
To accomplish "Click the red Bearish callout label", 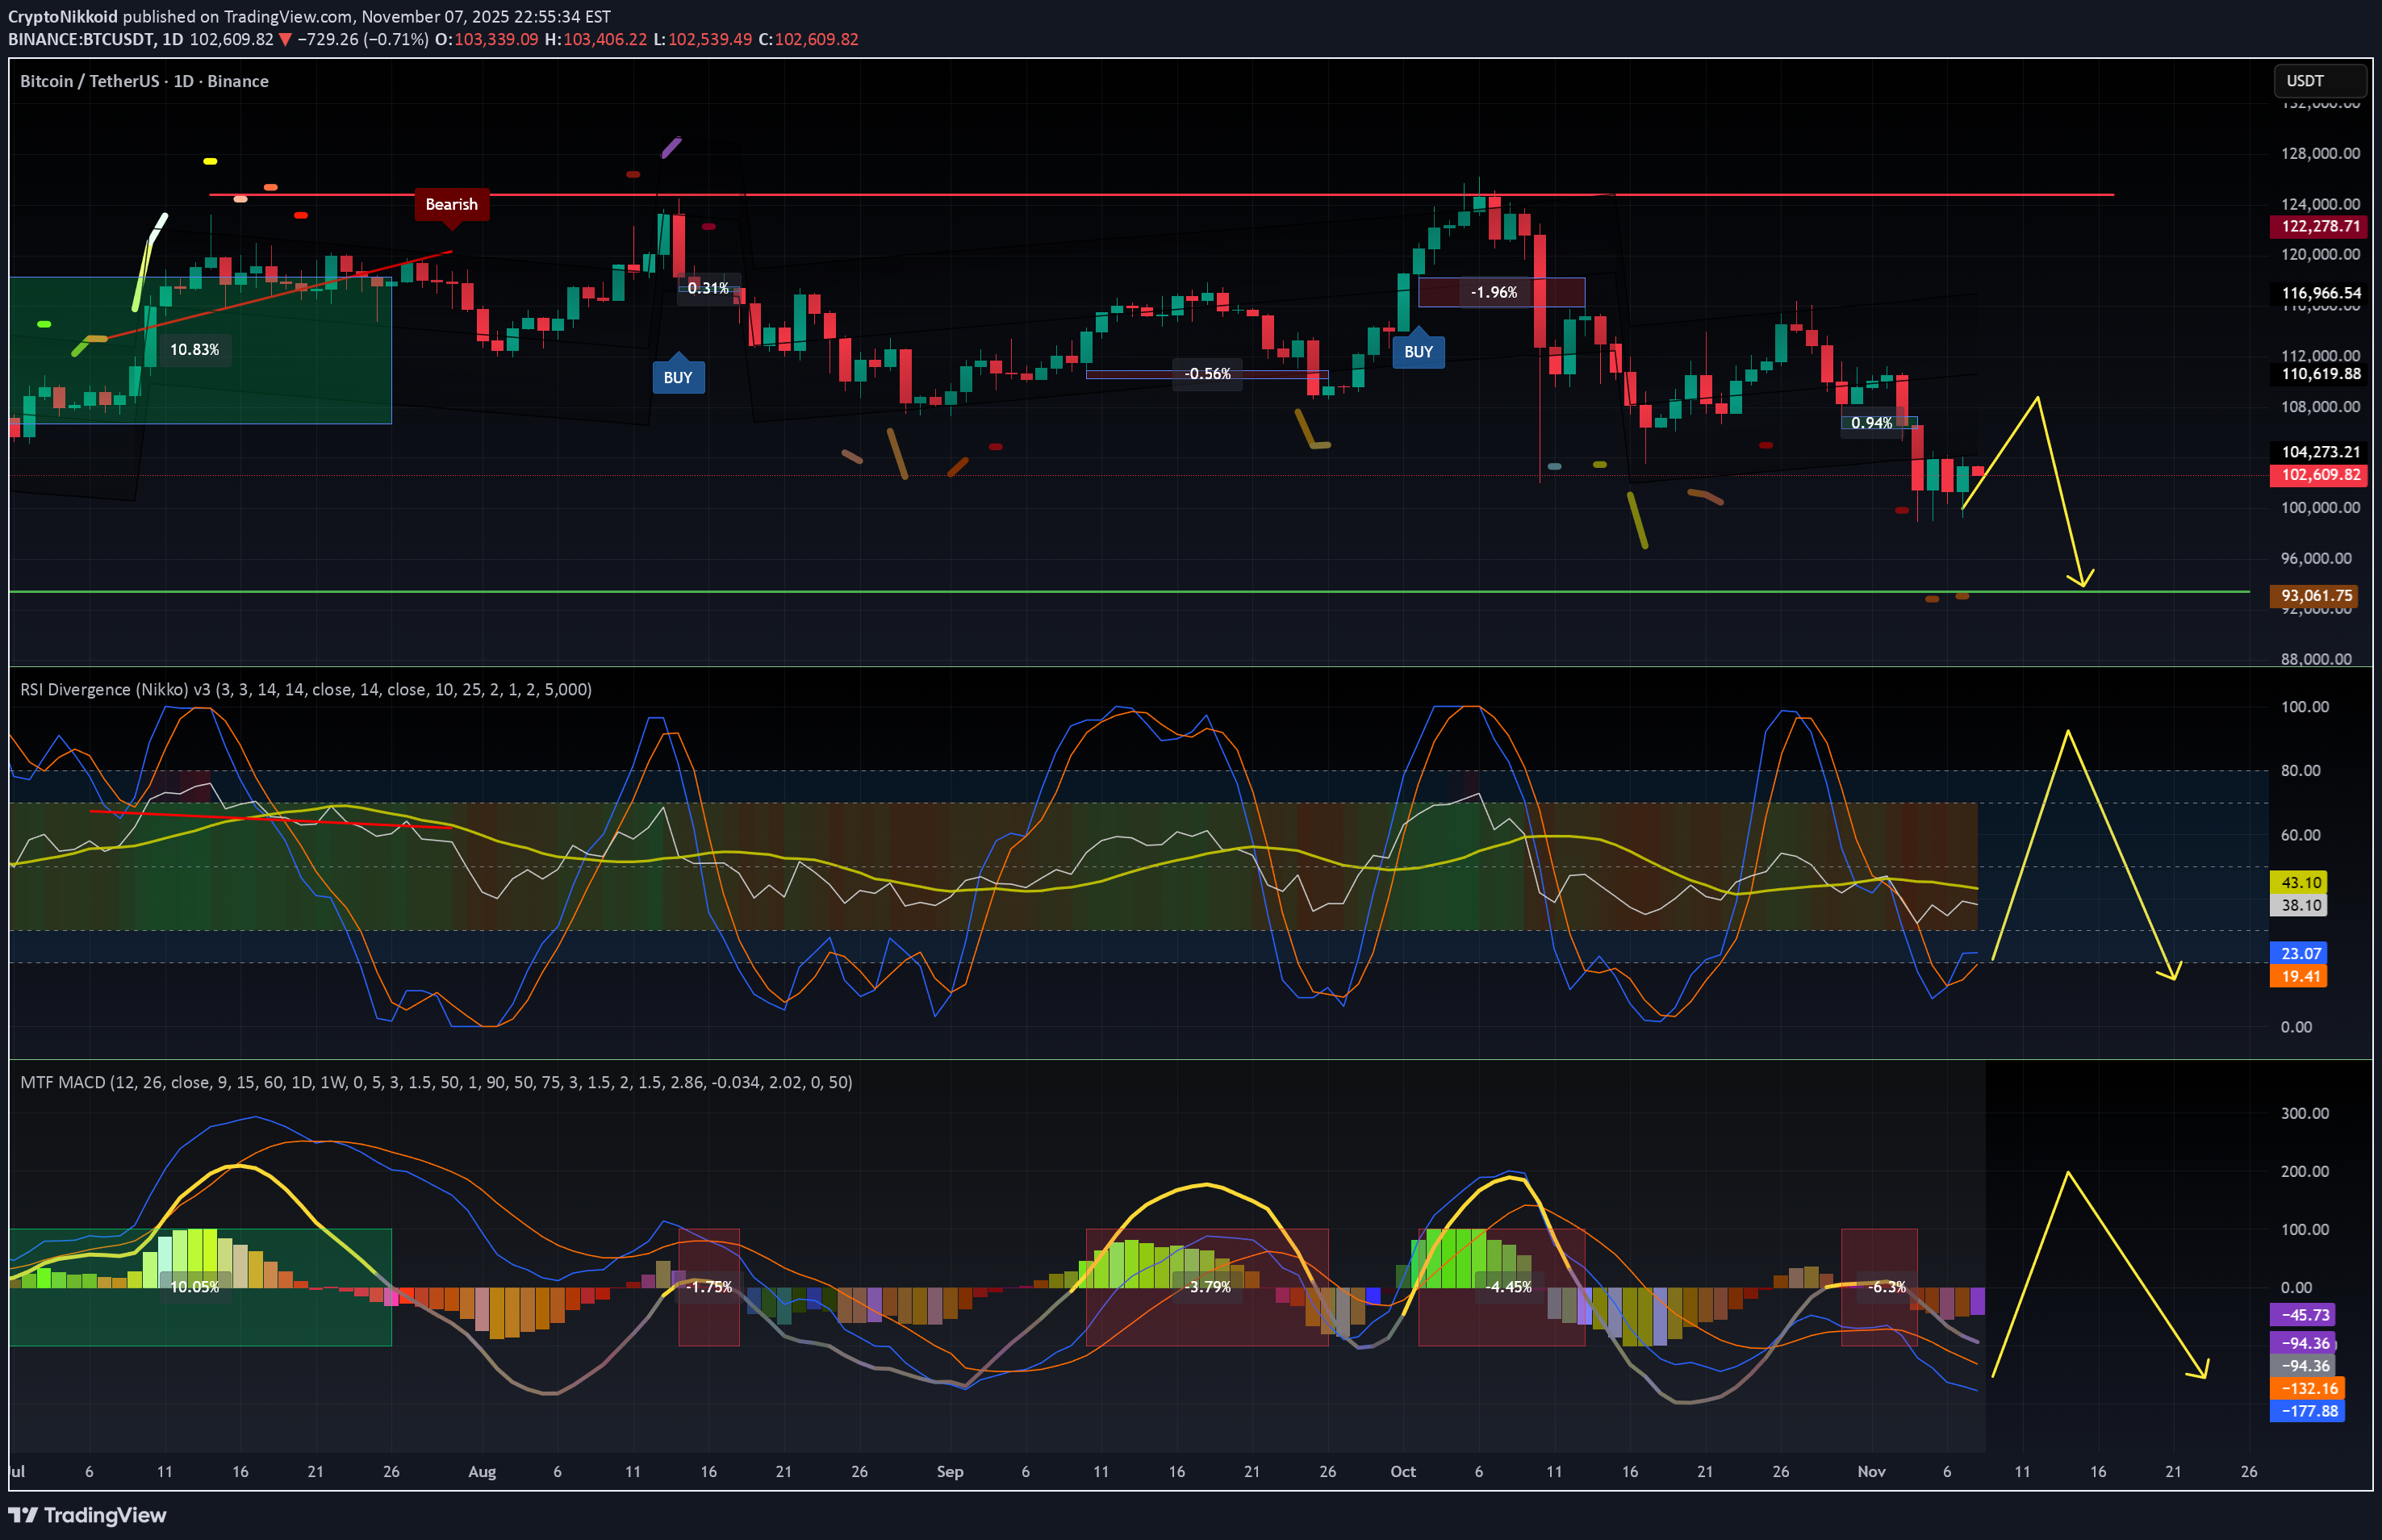I will pos(451,204).
